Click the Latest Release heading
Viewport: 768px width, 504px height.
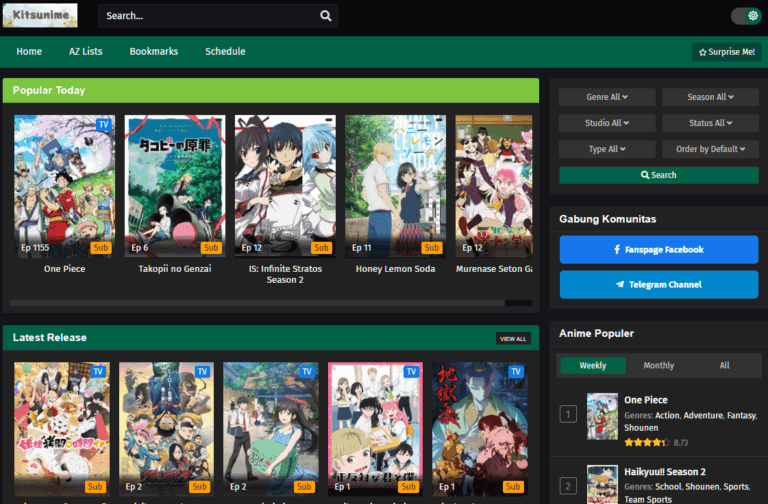pos(49,337)
